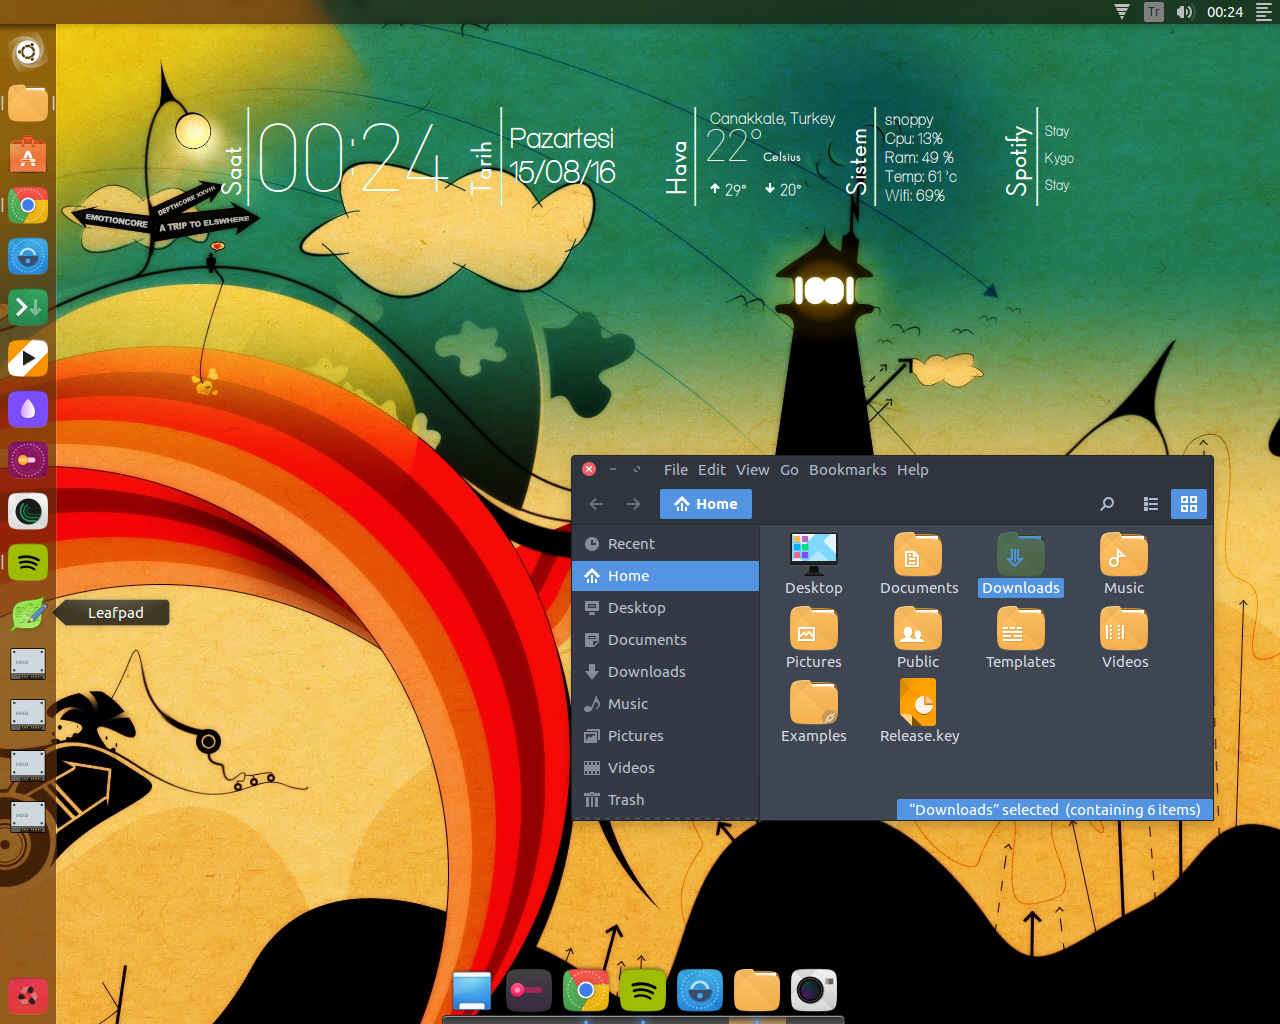Select Downloads in the sidebar
Image resolution: width=1280 pixels, height=1024 pixels.
click(666, 672)
